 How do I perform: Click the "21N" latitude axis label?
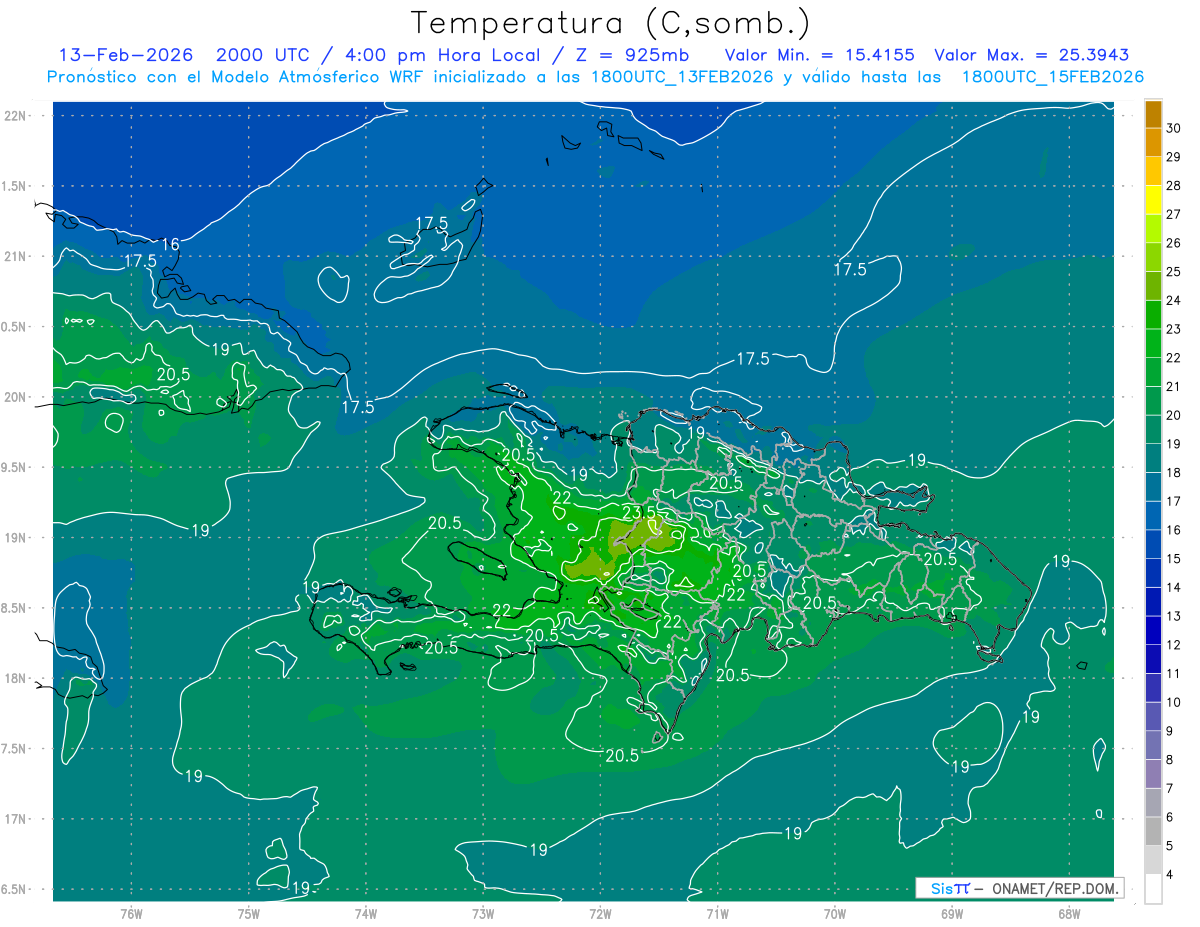coord(16,256)
